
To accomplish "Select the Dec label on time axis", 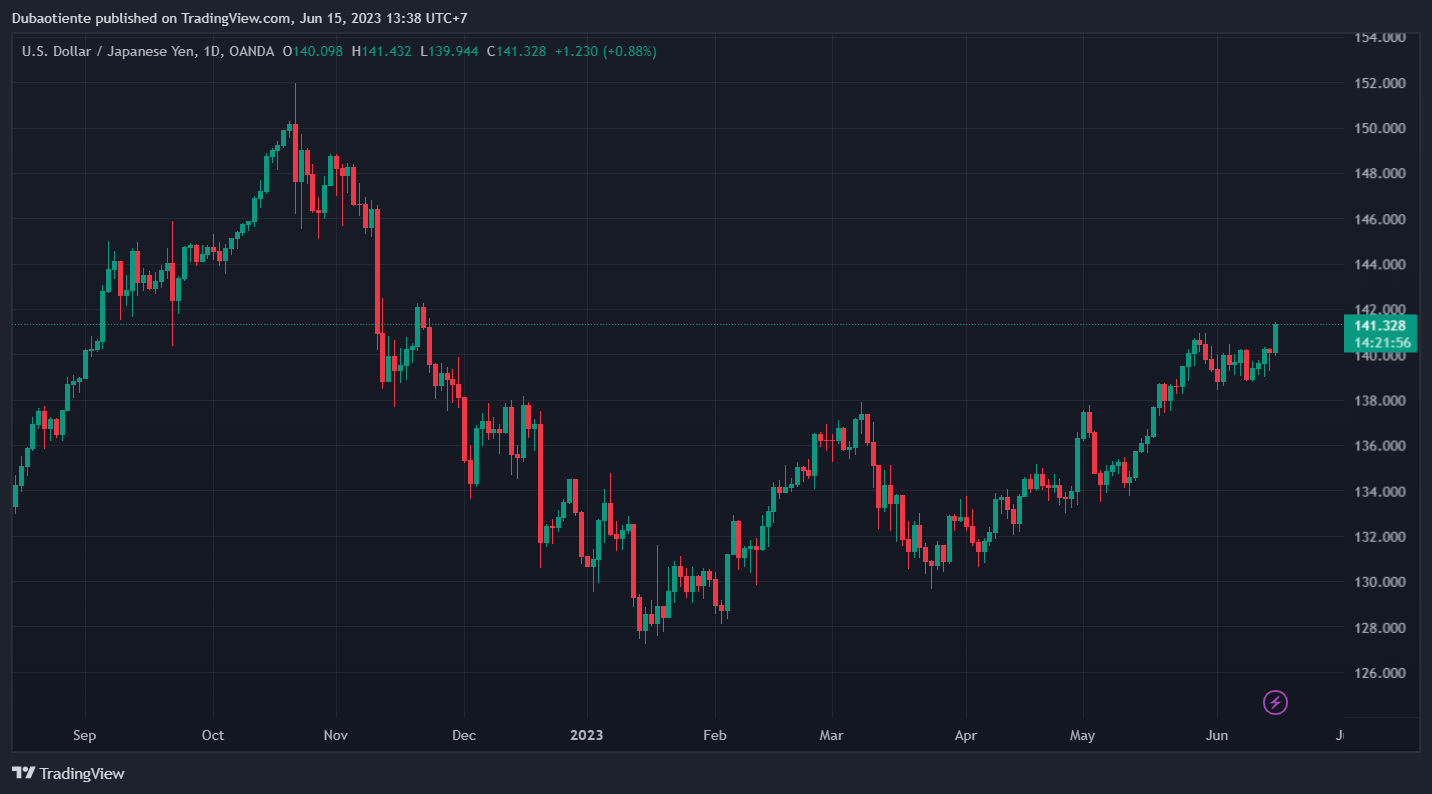I will click(464, 736).
